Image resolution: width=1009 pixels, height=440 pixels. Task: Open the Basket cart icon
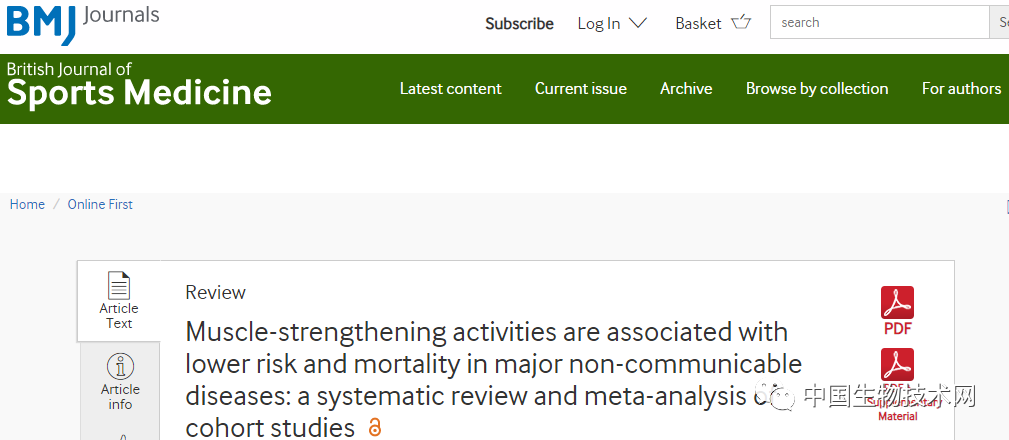click(x=741, y=23)
